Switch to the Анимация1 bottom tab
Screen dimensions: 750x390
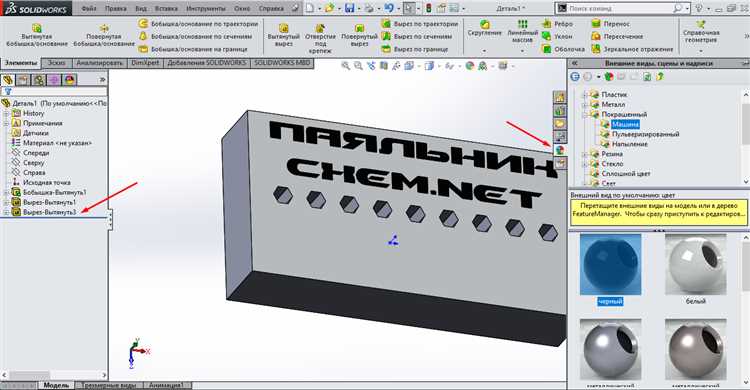[x=166, y=385]
